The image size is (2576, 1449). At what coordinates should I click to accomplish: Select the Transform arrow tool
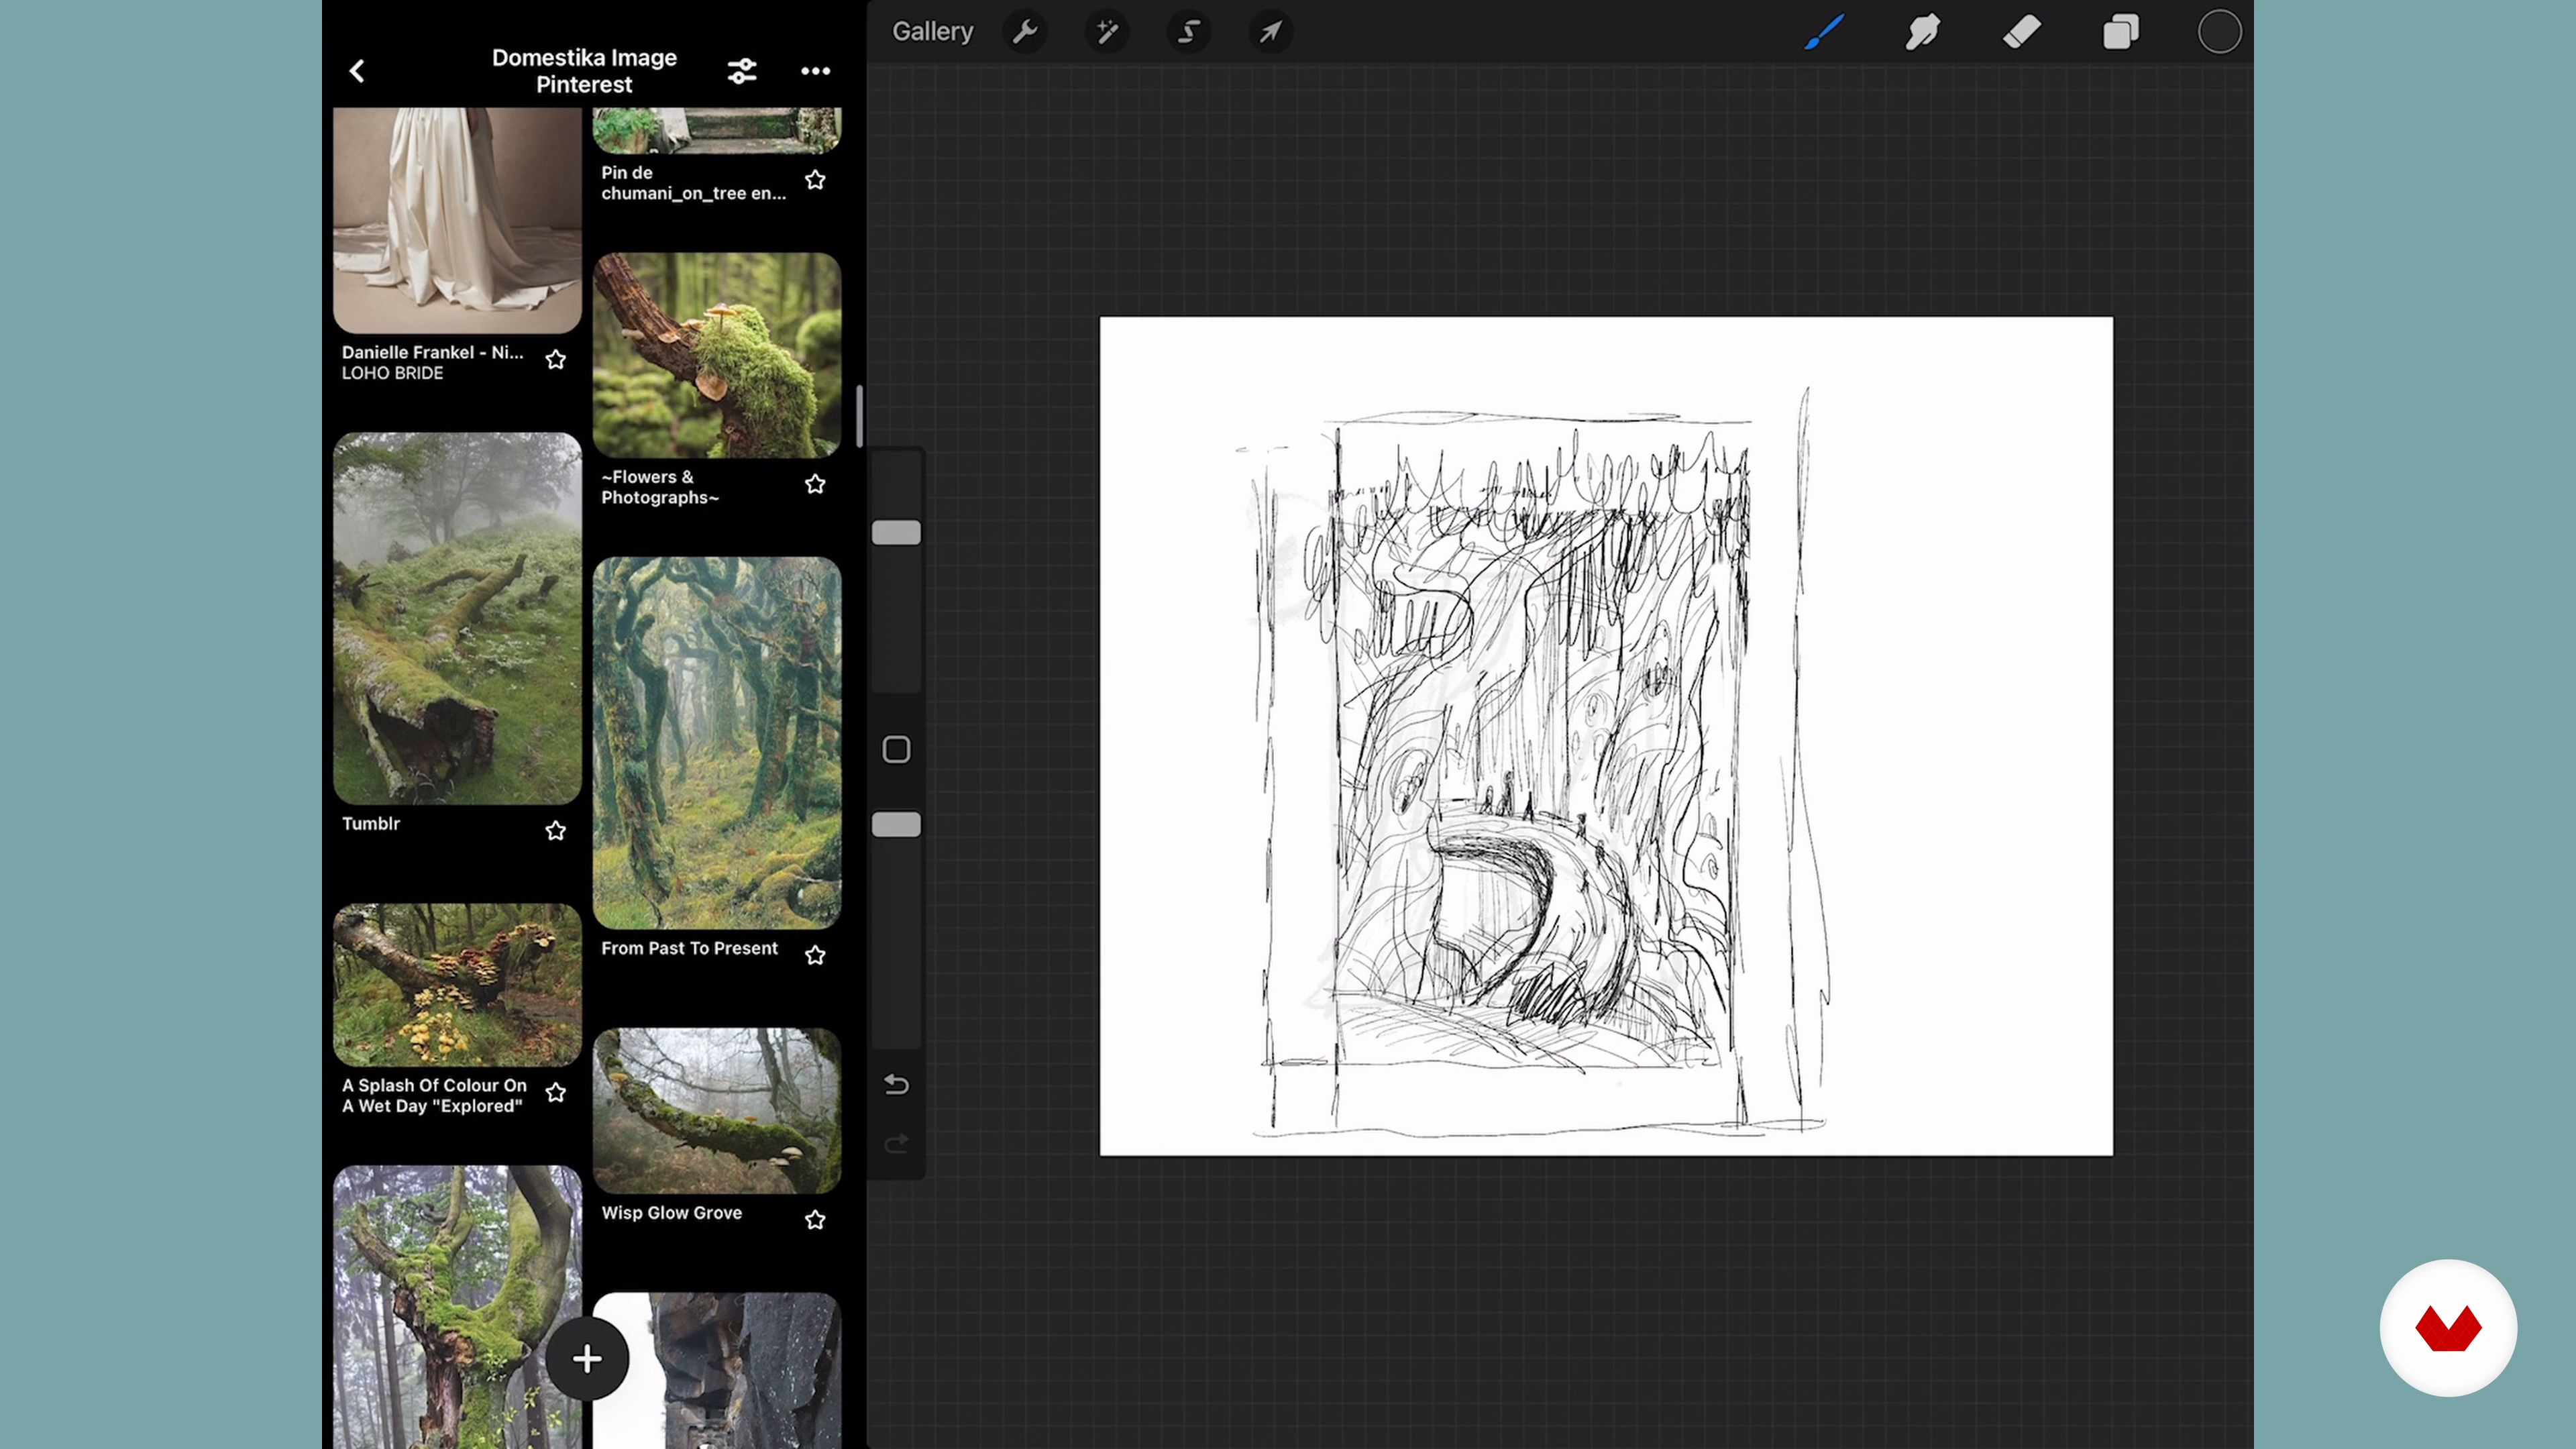pos(1270,32)
